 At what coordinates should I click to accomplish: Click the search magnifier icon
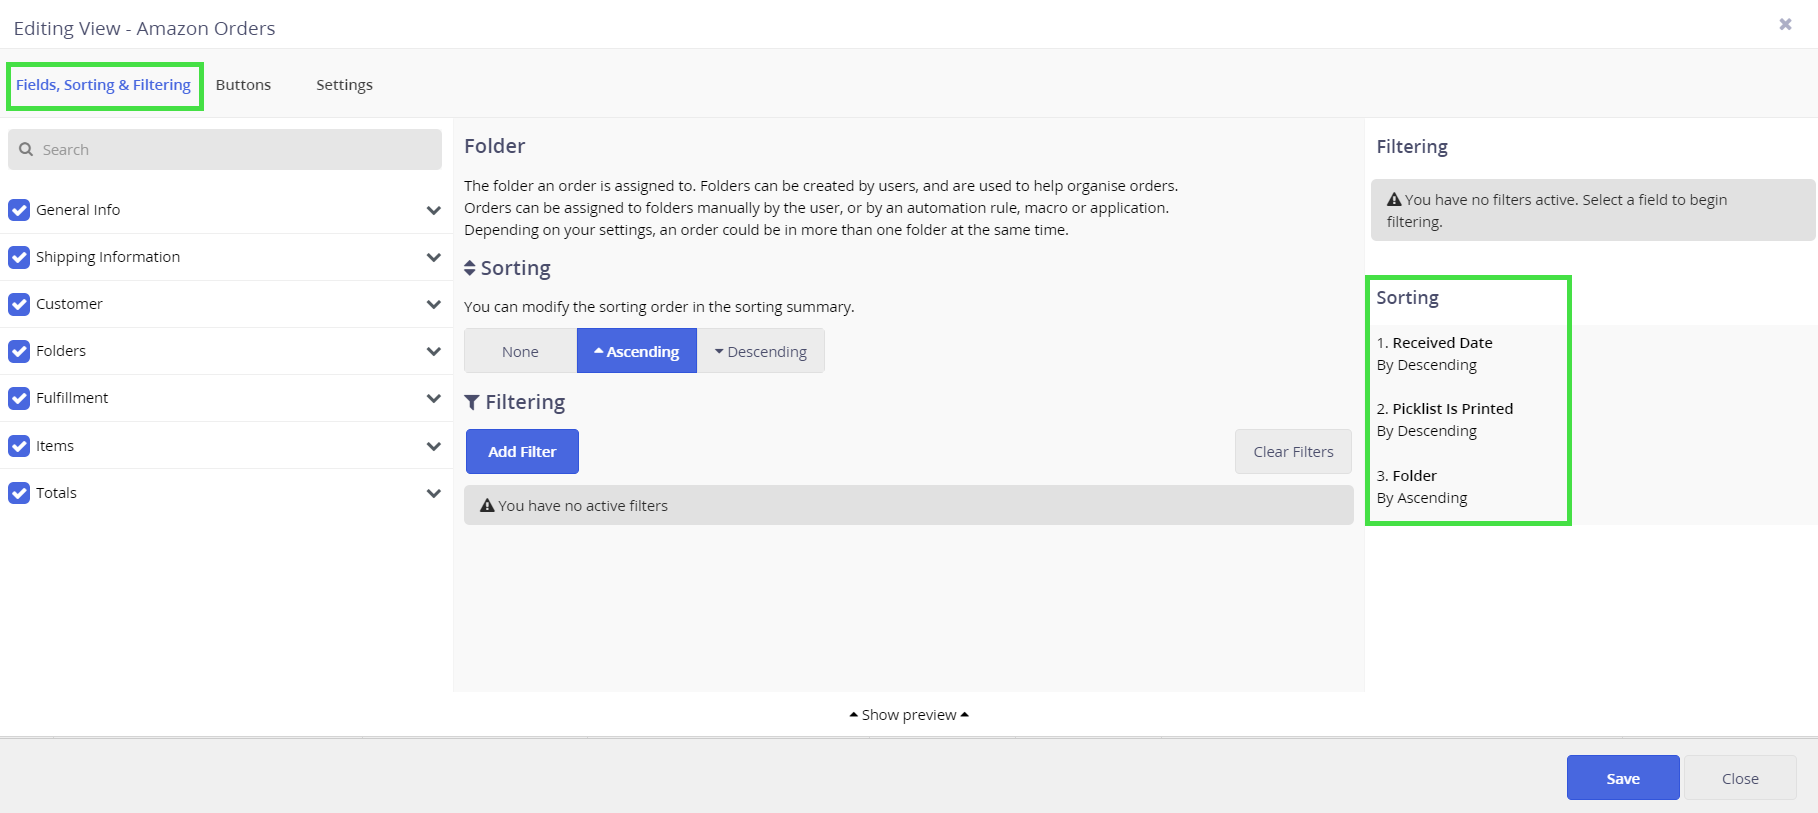[x=26, y=150]
